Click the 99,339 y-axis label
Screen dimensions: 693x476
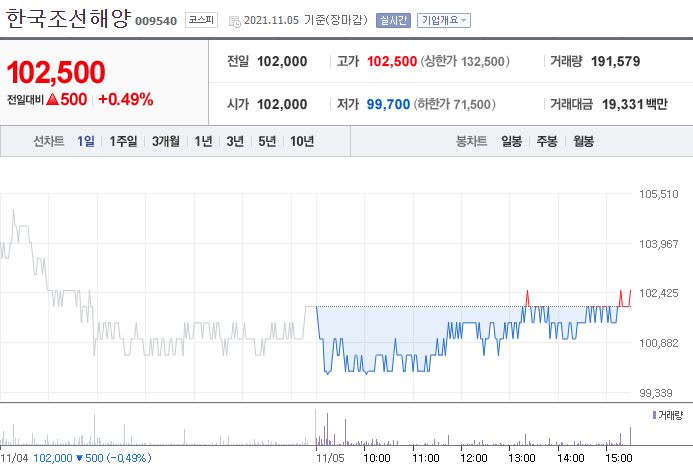click(x=655, y=393)
